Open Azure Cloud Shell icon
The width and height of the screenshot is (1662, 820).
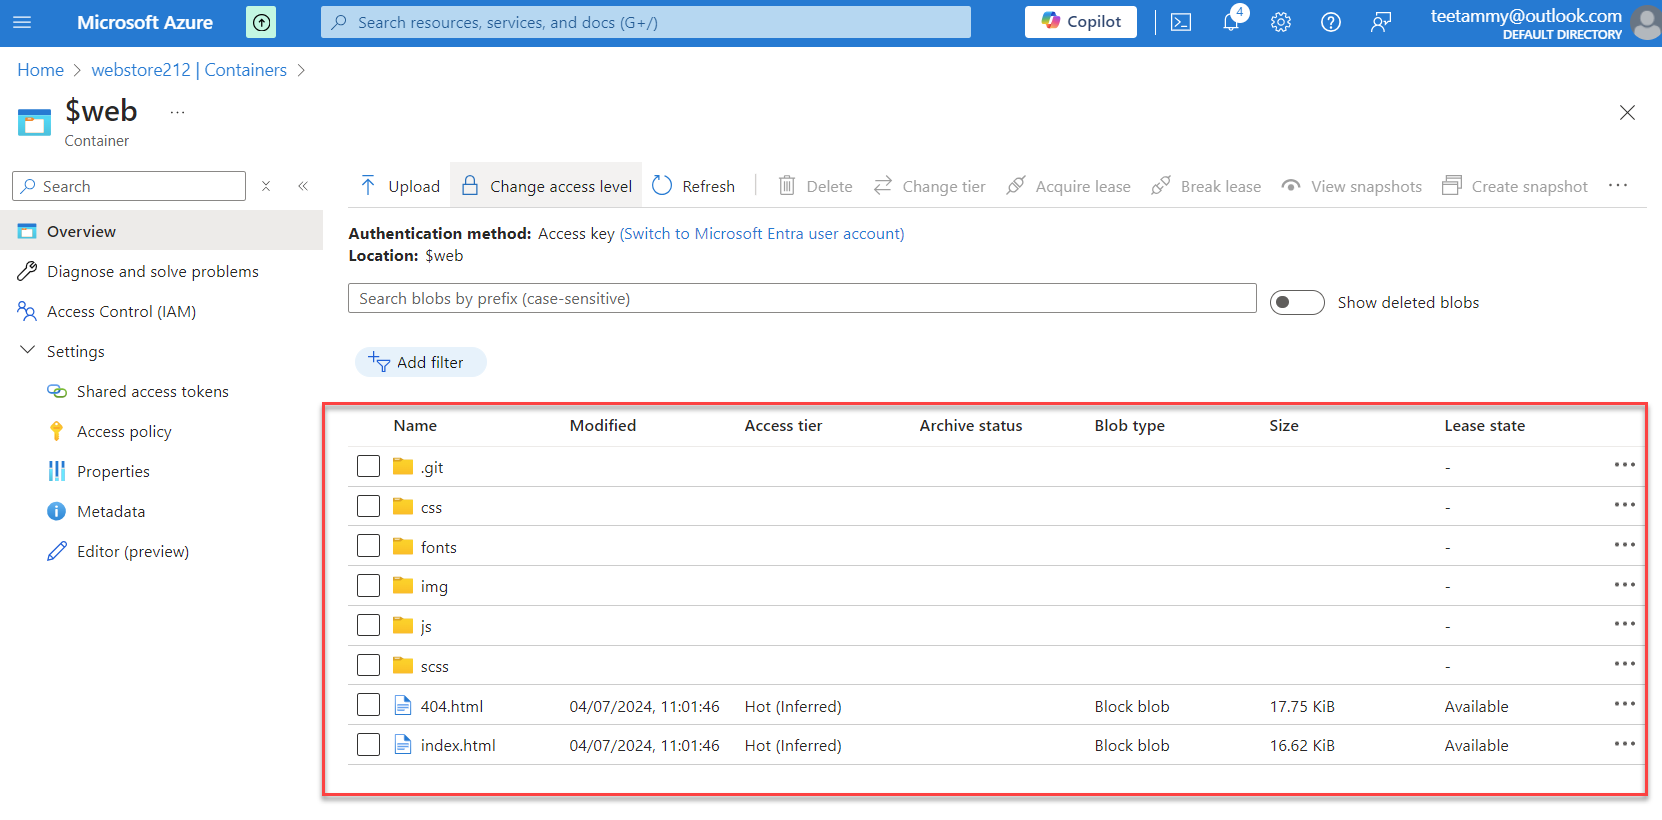(1181, 22)
